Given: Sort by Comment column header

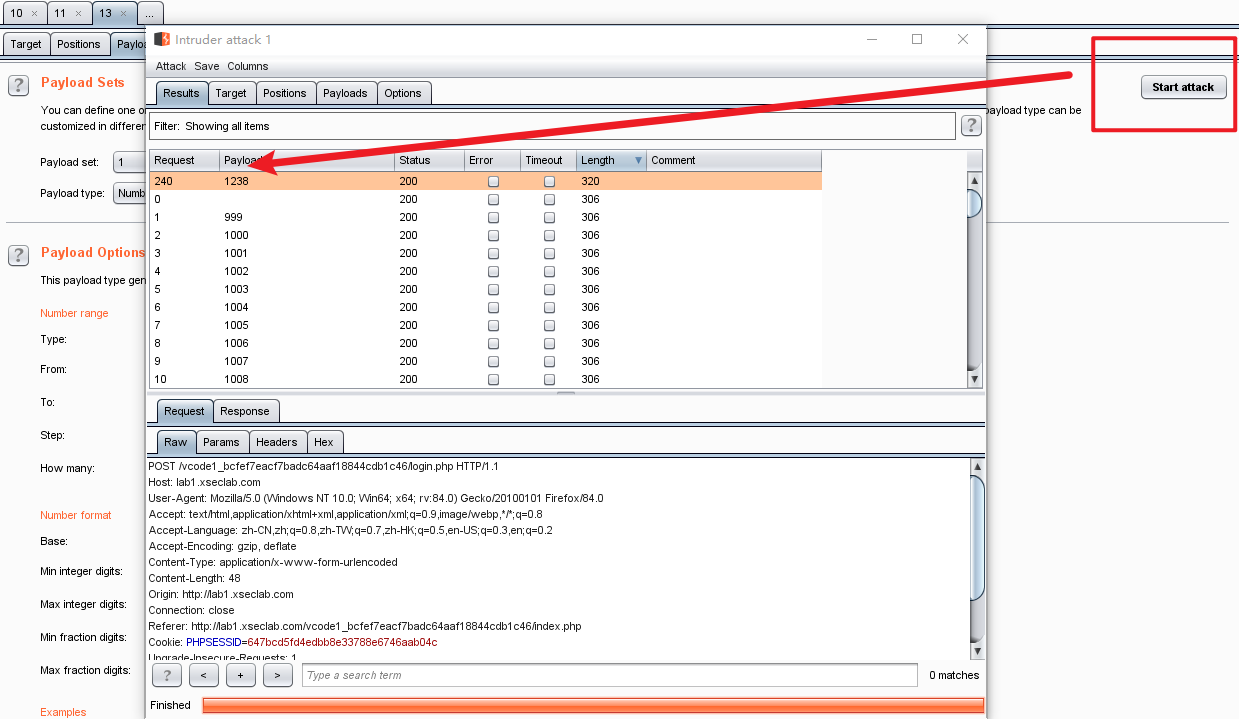Looking at the screenshot, I should click(734, 160).
